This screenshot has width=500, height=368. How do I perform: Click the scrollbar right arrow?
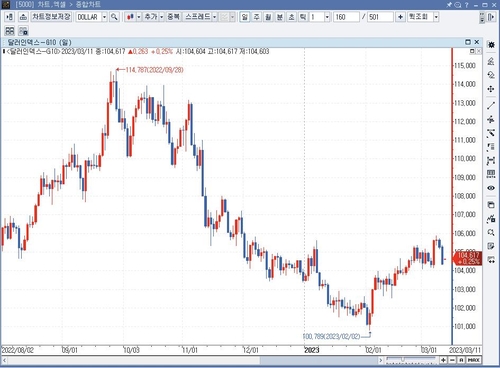click(x=380, y=360)
